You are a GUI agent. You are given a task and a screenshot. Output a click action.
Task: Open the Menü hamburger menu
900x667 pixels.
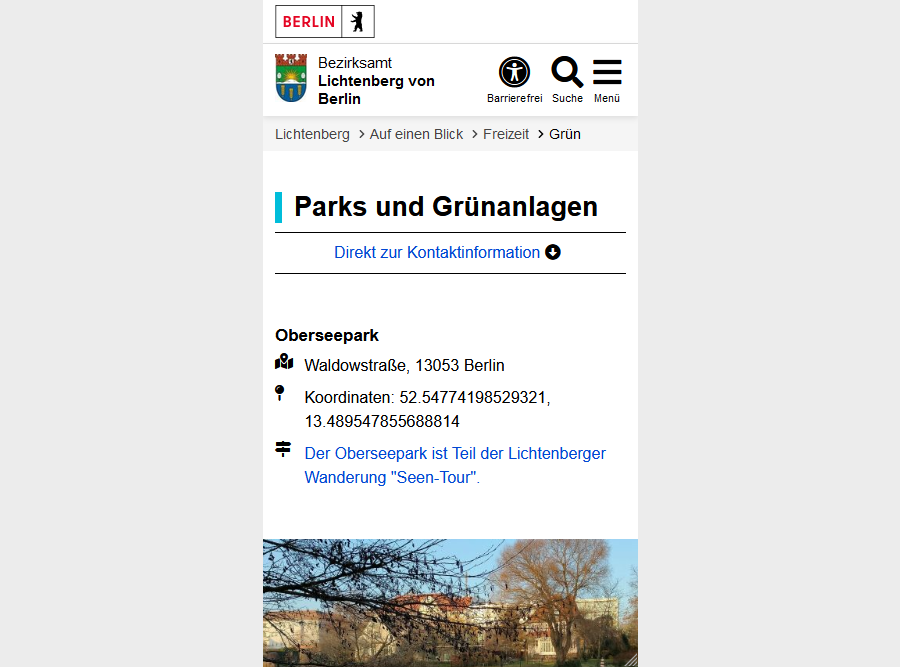click(607, 78)
